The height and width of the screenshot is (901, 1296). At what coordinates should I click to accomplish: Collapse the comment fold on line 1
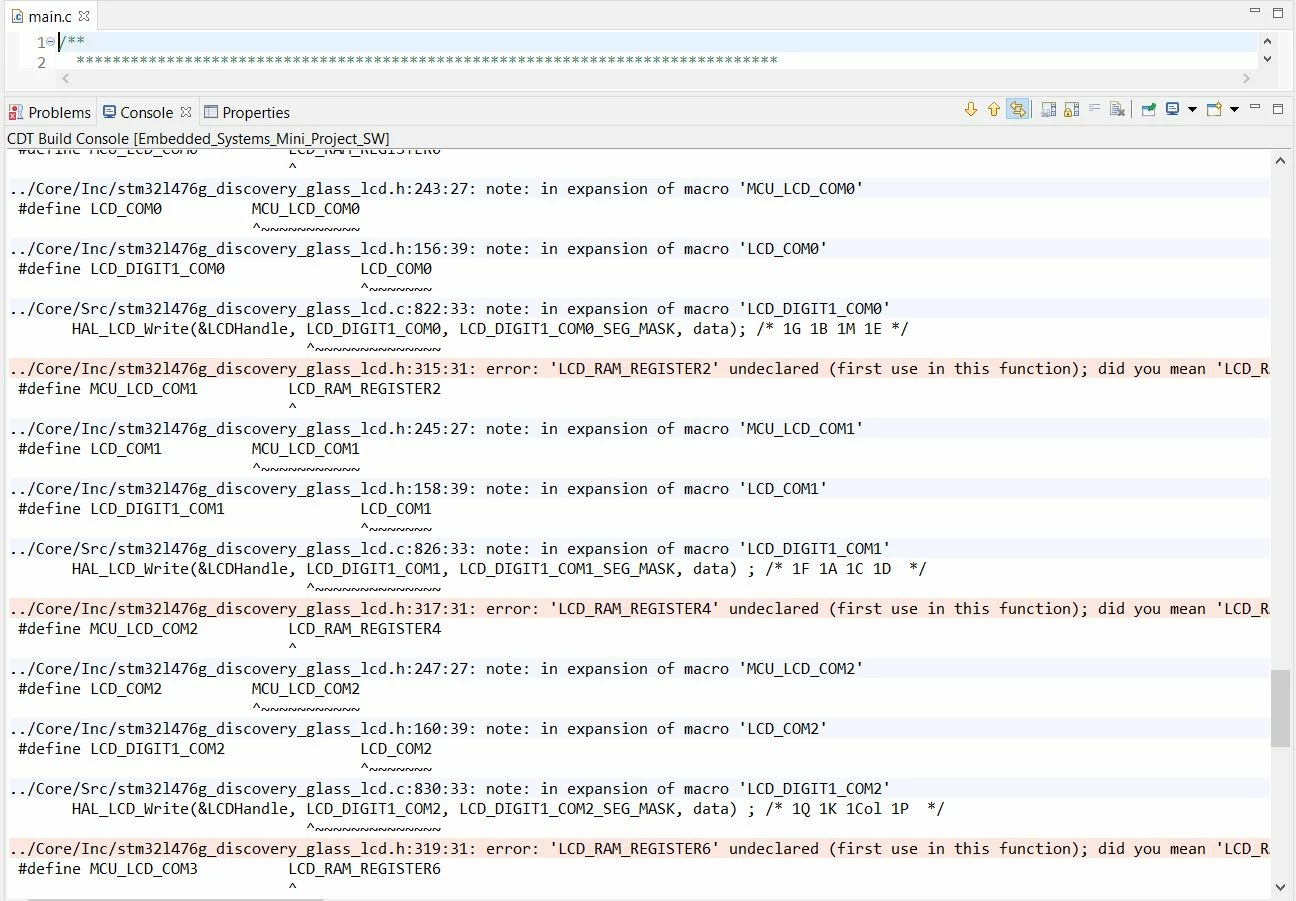pyautogui.click(x=50, y=42)
